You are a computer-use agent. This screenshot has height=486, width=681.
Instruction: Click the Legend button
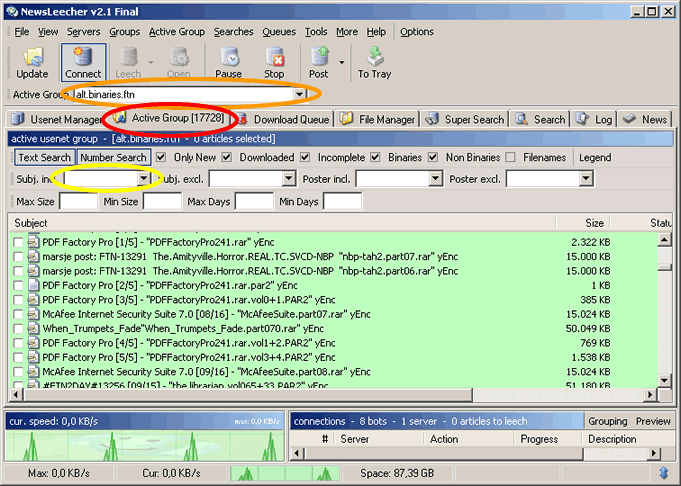tap(595, 157)
